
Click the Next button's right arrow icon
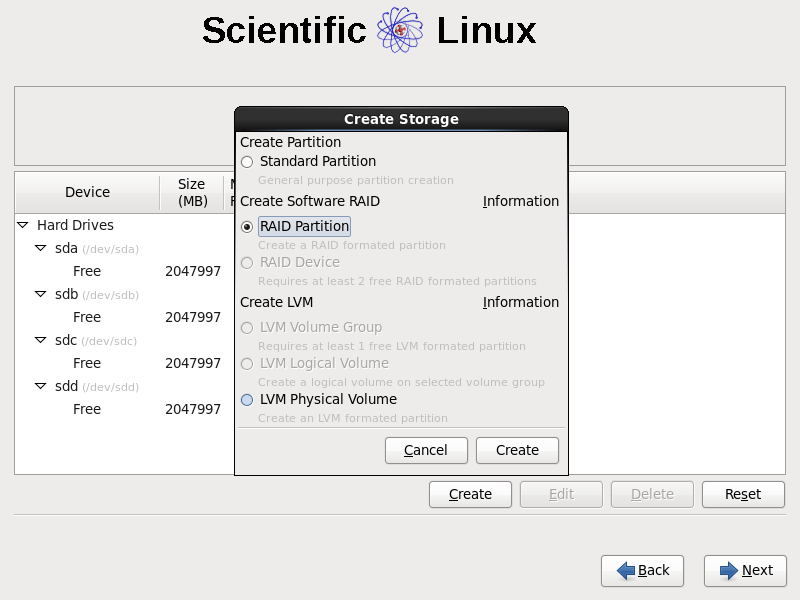click(729, 570)
